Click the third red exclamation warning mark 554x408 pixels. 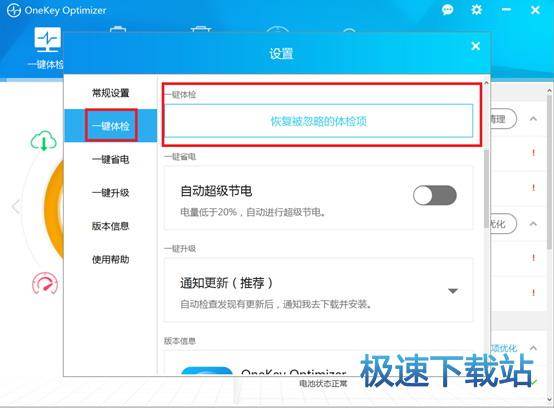534,258
